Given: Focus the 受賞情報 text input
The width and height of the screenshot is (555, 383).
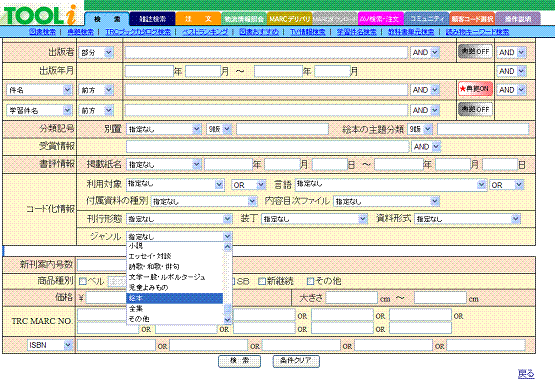Looking at the screenshot, I should tap(267, 147).
